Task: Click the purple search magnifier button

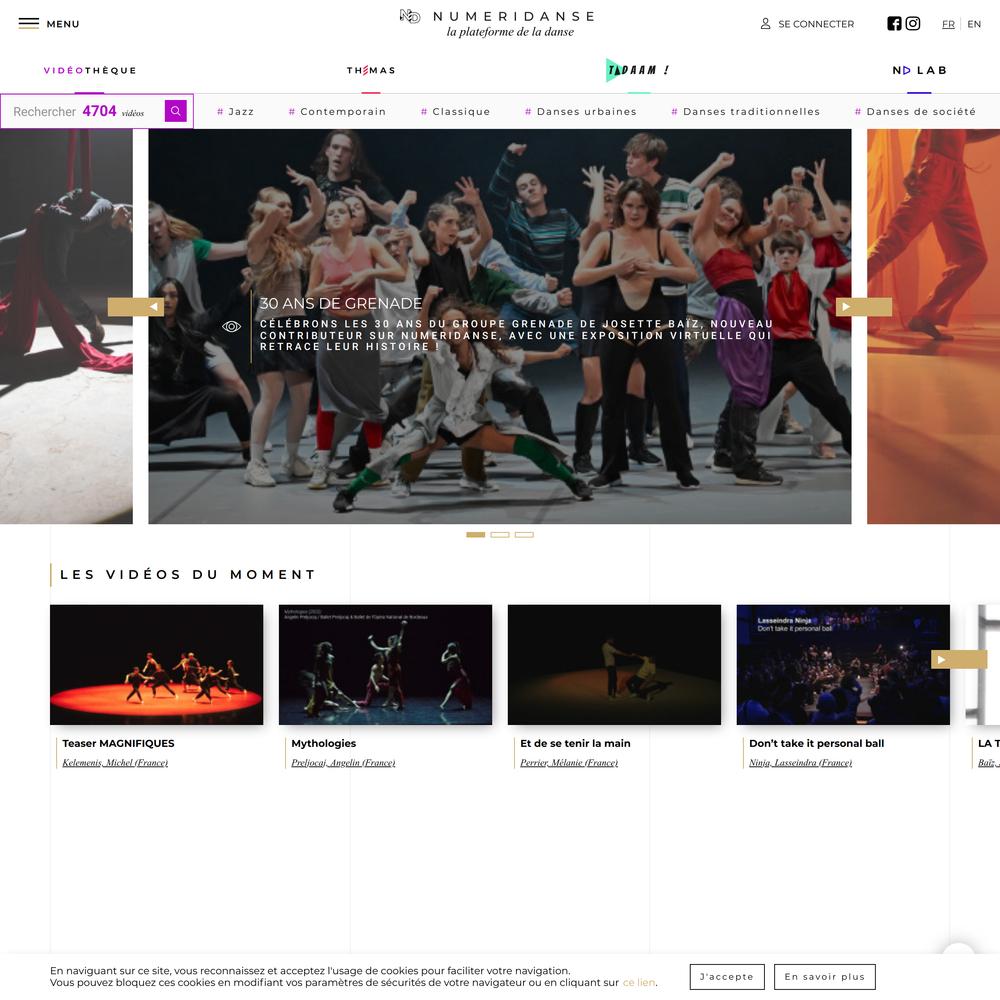Action: 175,111
